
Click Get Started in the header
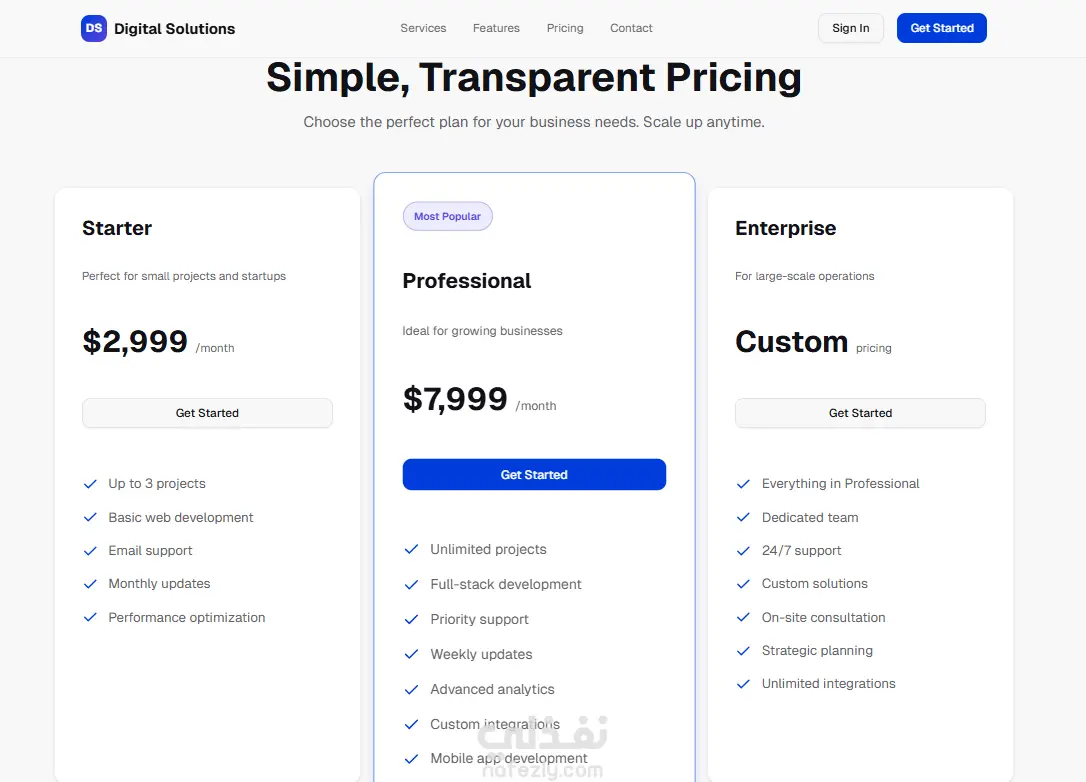(x=941, y=28)
